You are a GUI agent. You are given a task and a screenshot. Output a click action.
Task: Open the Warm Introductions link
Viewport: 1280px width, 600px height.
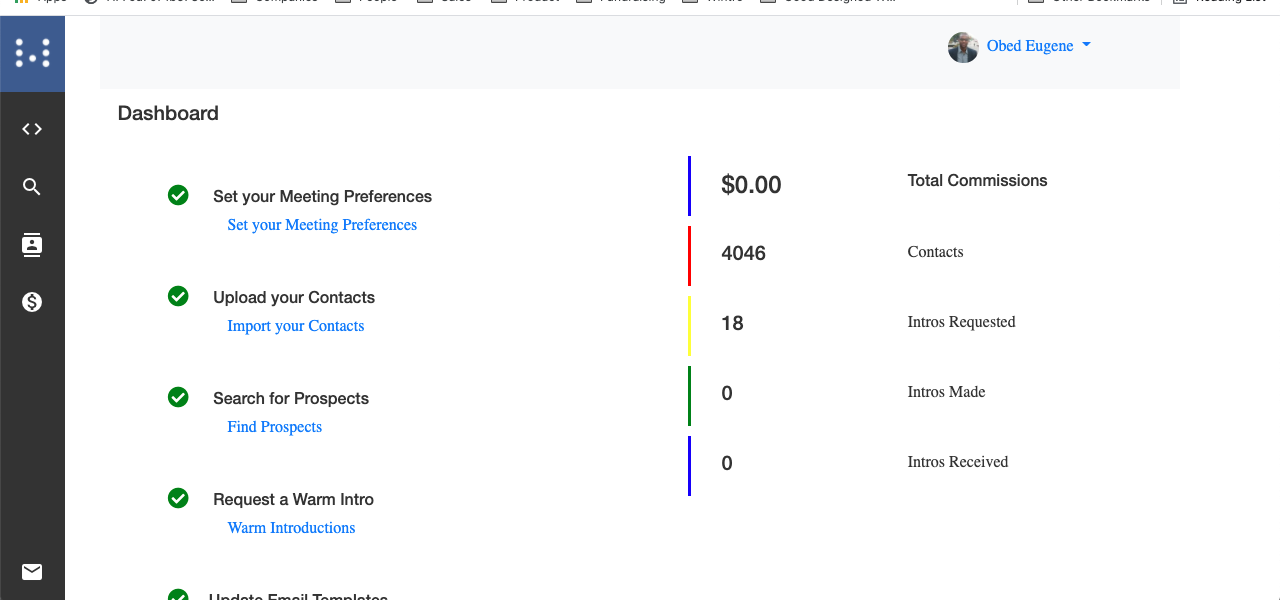(x=292, y=528)
